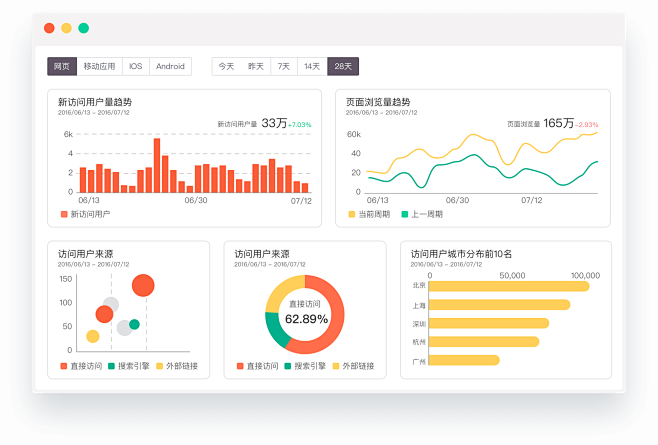Choose the 14天 time range

tap(312, 66)
